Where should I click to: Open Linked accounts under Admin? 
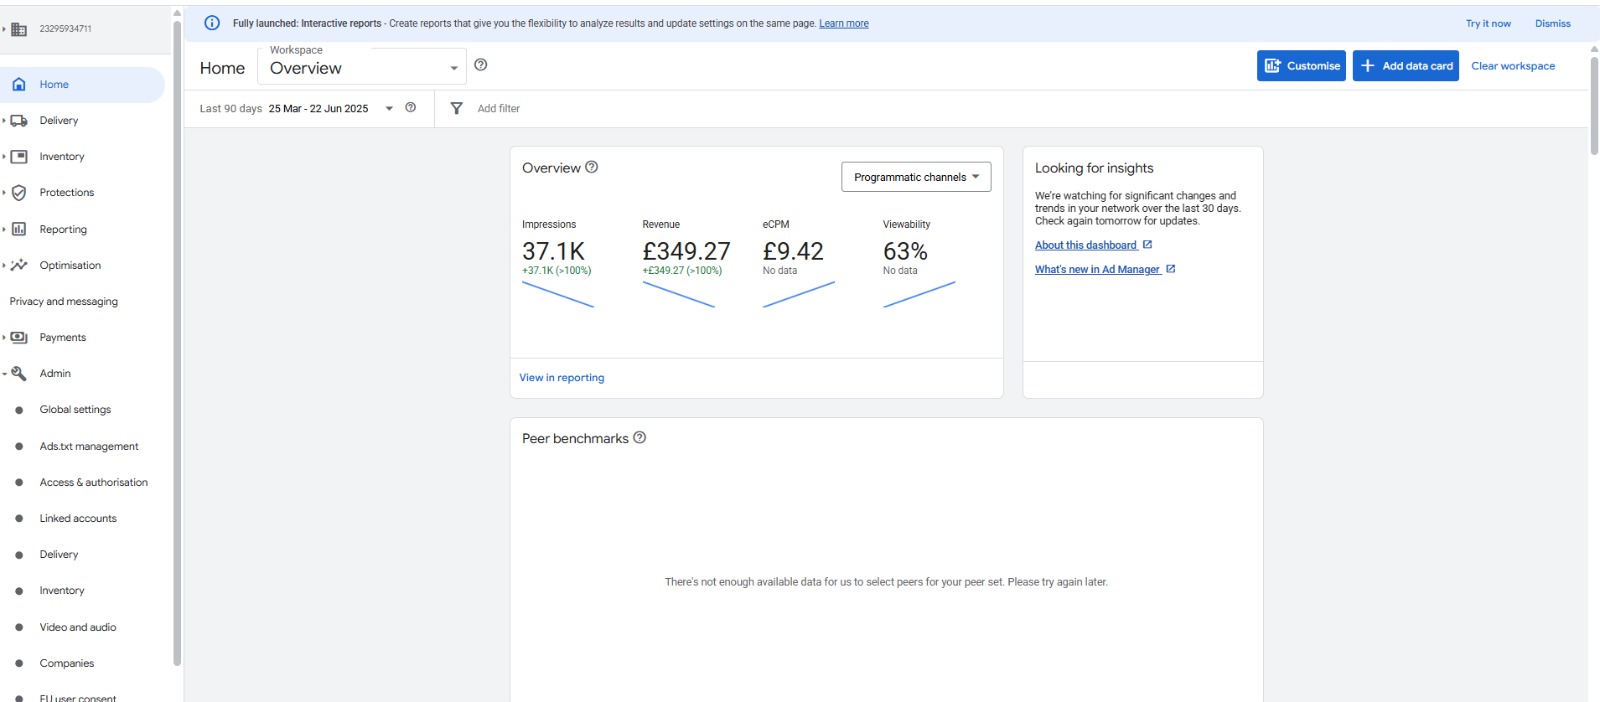pyautogui.click(x=78, y=518)
